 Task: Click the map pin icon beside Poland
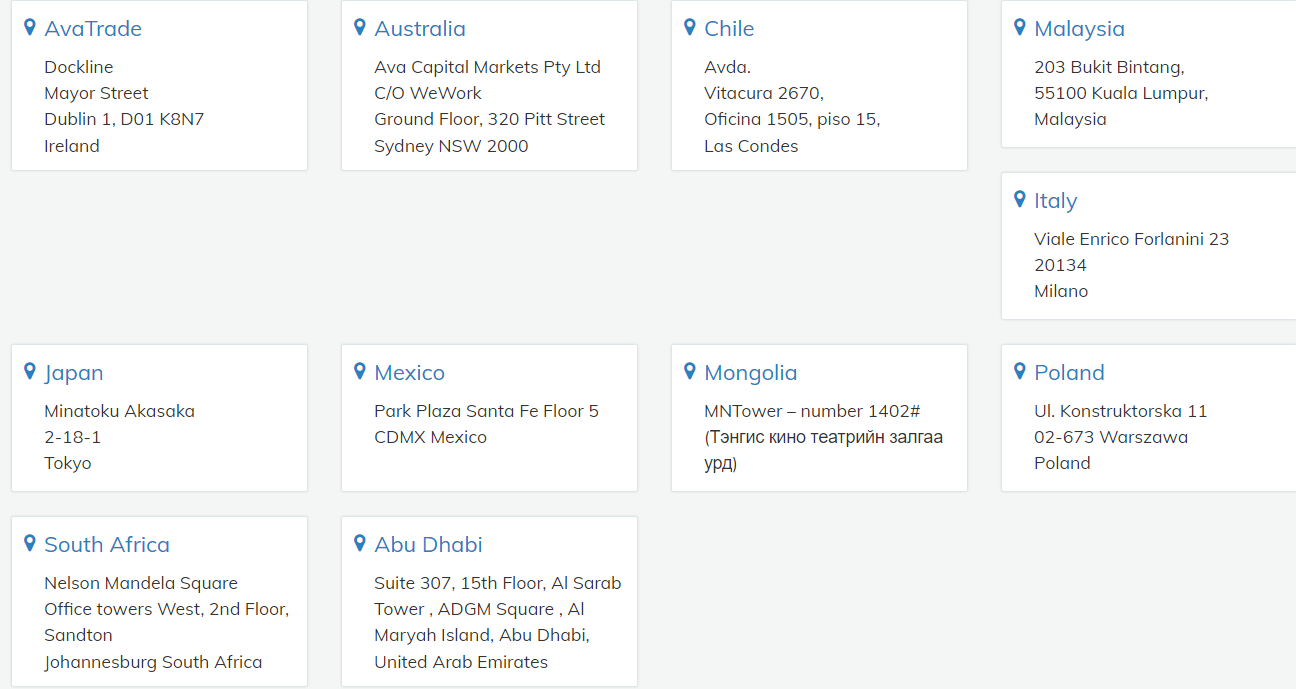(x=1020, y=371)
